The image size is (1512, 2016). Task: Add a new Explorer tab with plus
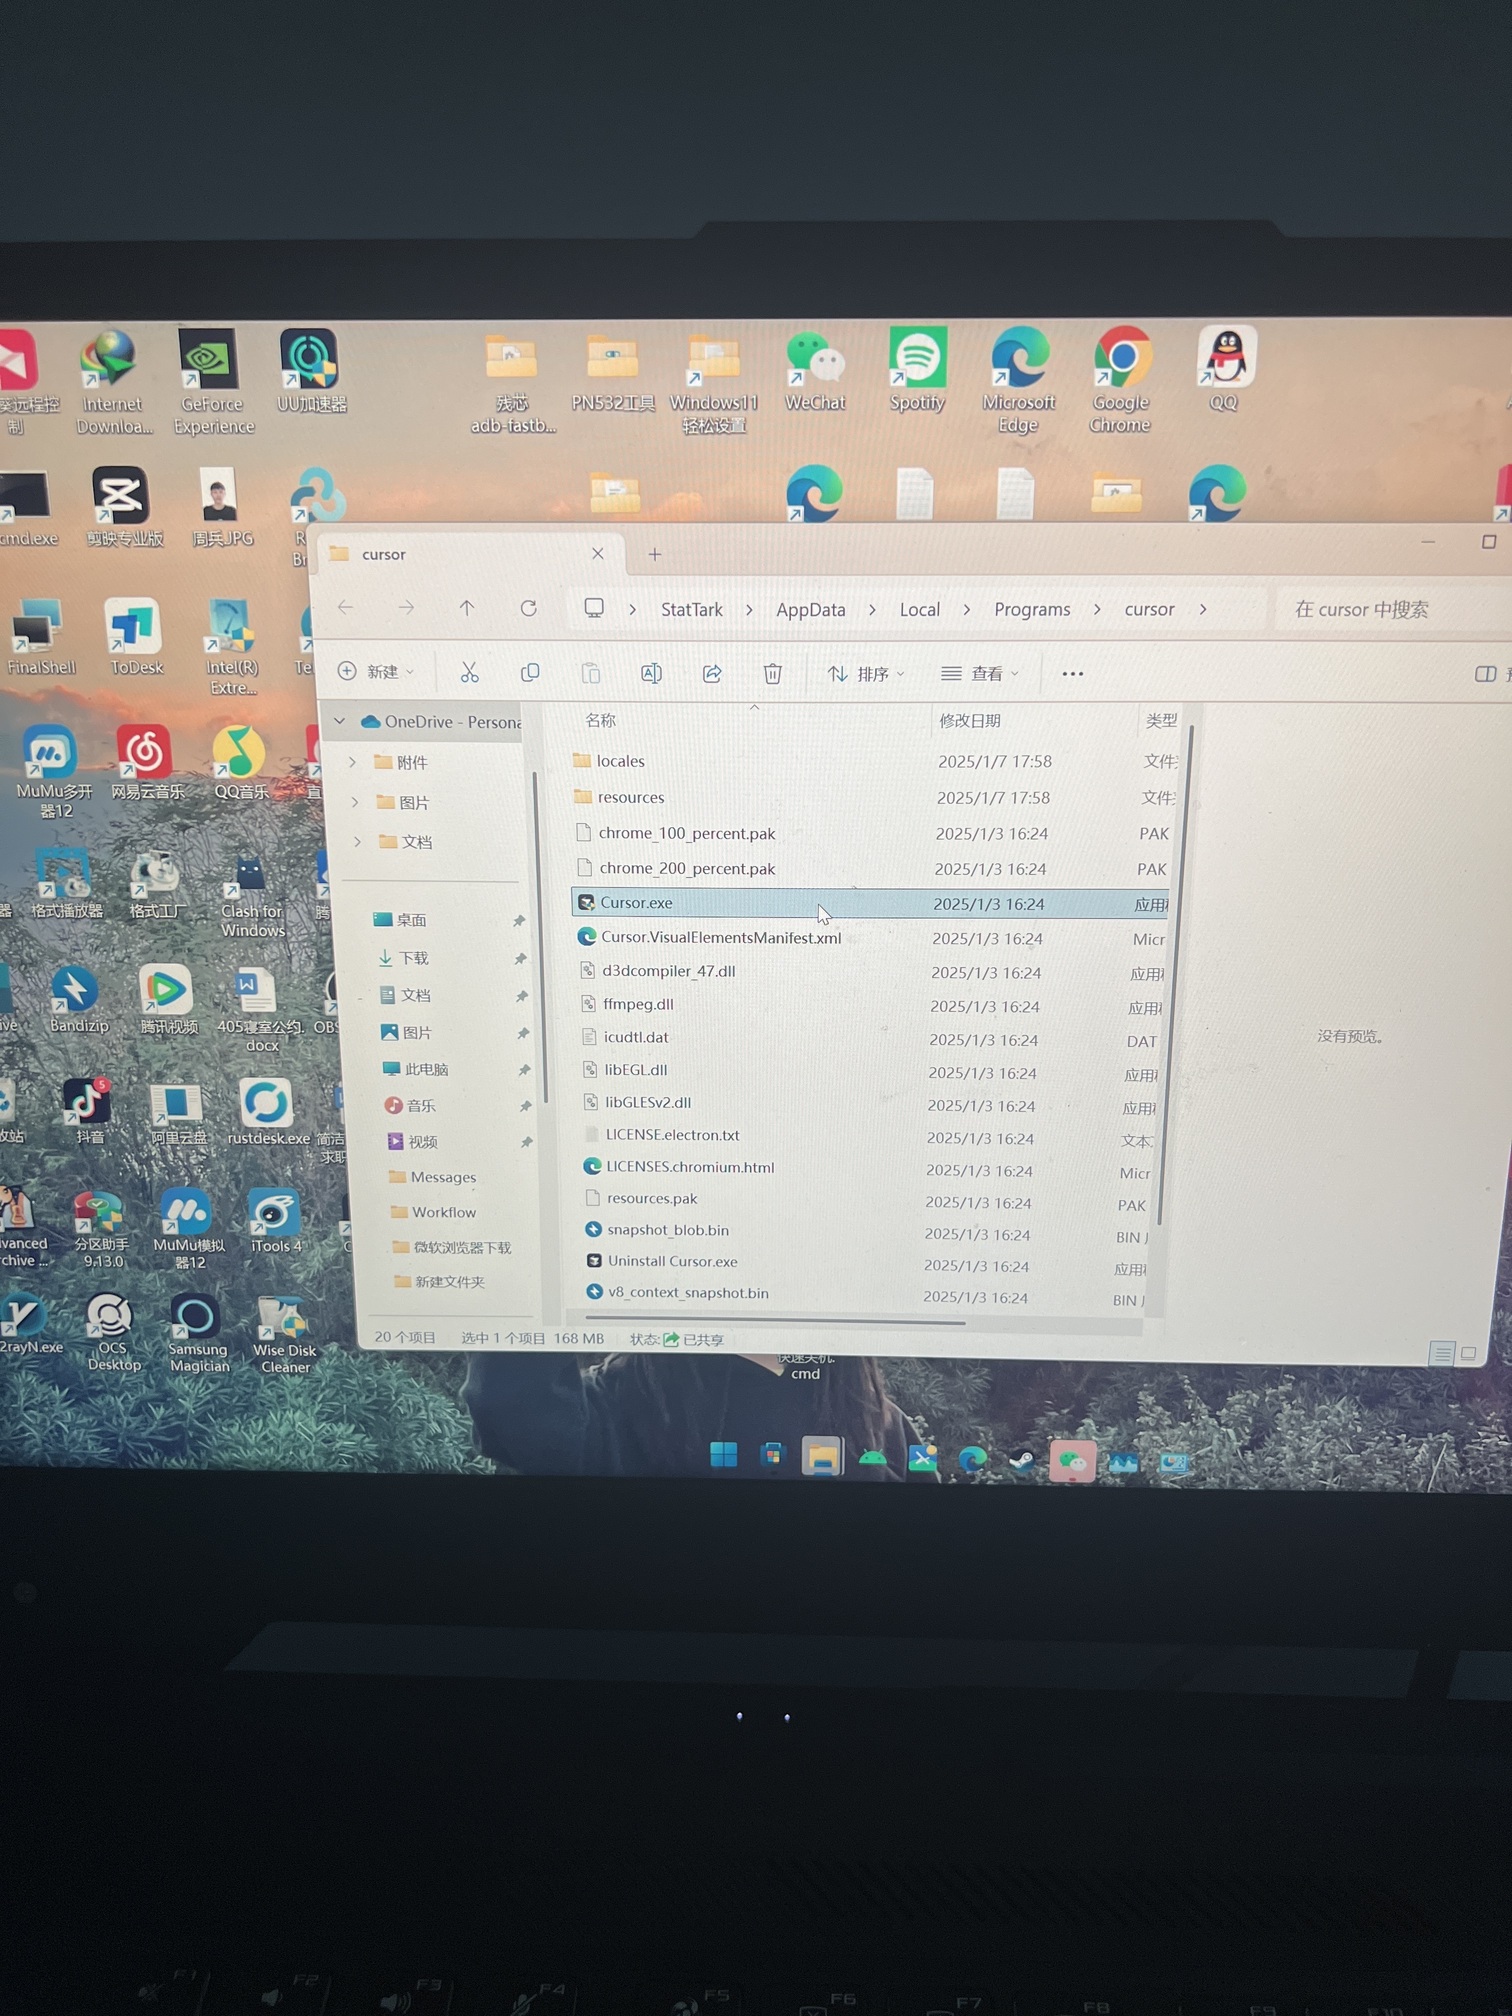(x=655, y=554)
